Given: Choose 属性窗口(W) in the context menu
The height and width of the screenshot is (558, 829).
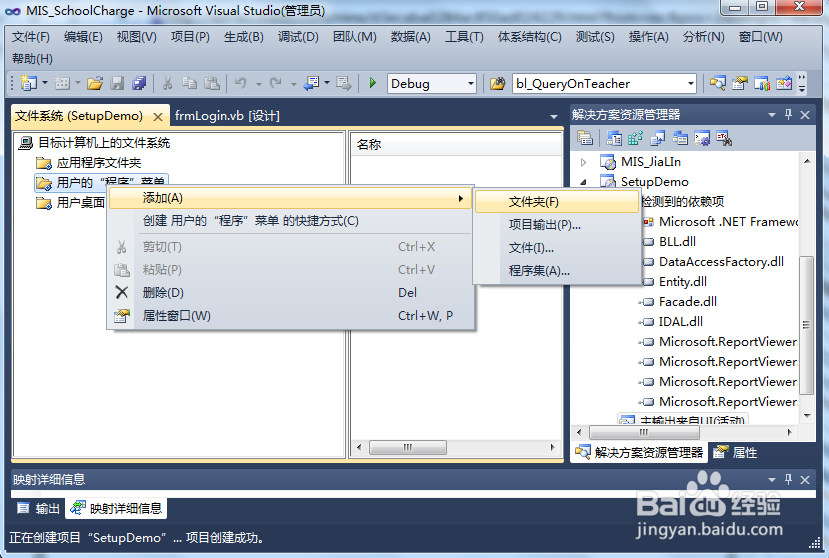Looking at the screenshot, I should click(x=290, y=316).
